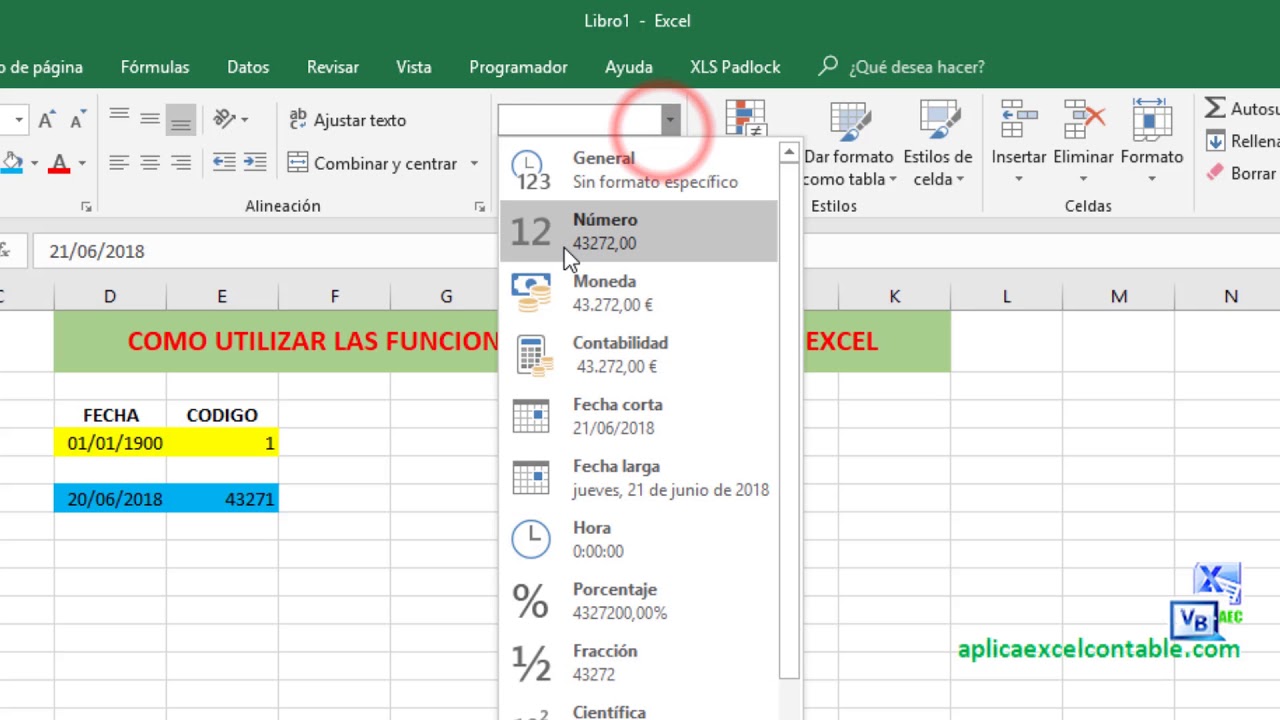This screenshot has height=720, width=1280.
Task: Click the Eliminar cells icon
Action: [1083, 120]
